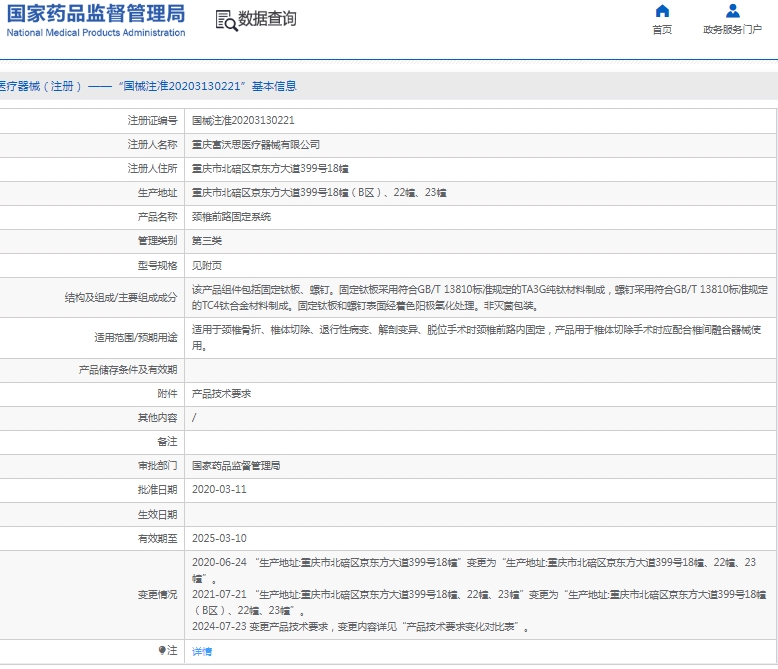This screenshot has height=669, width=778.
Task: Select attachment value 产品技术要求
Action: (222, 394)
